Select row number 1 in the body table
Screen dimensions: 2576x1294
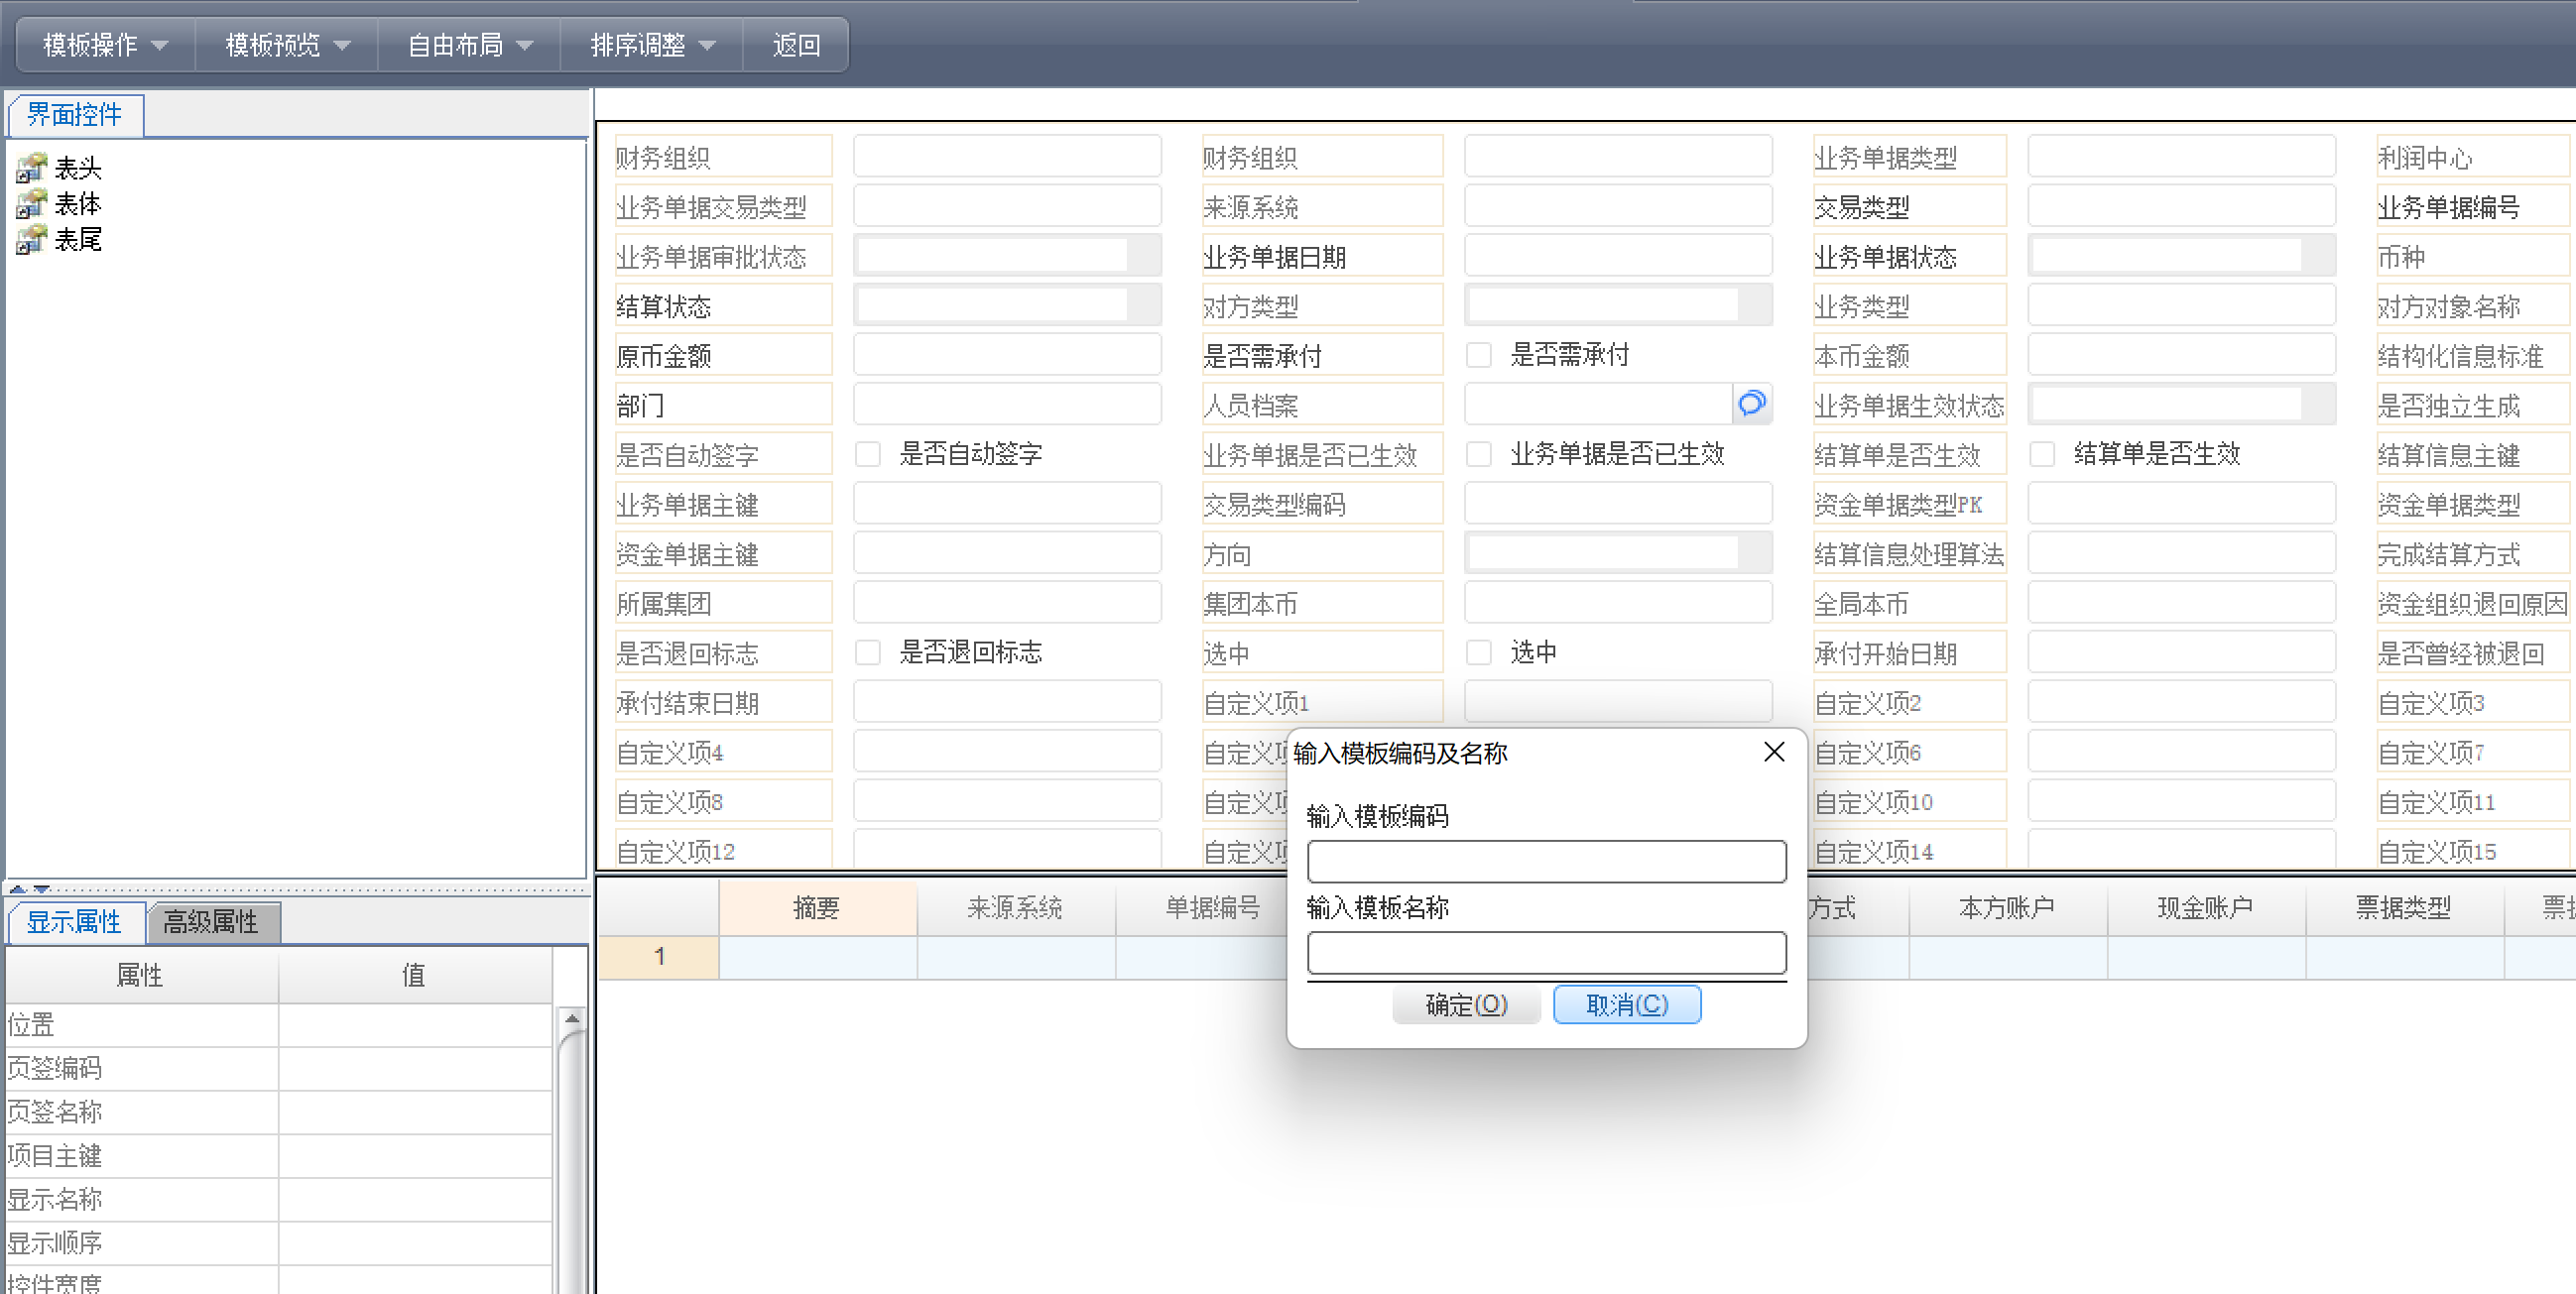tap(659, 956)
